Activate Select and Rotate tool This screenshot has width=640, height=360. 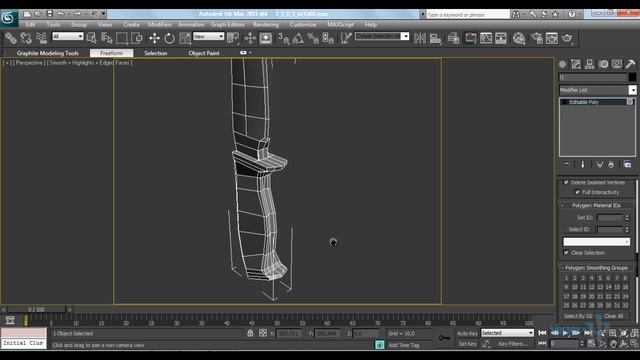point(169,38)
